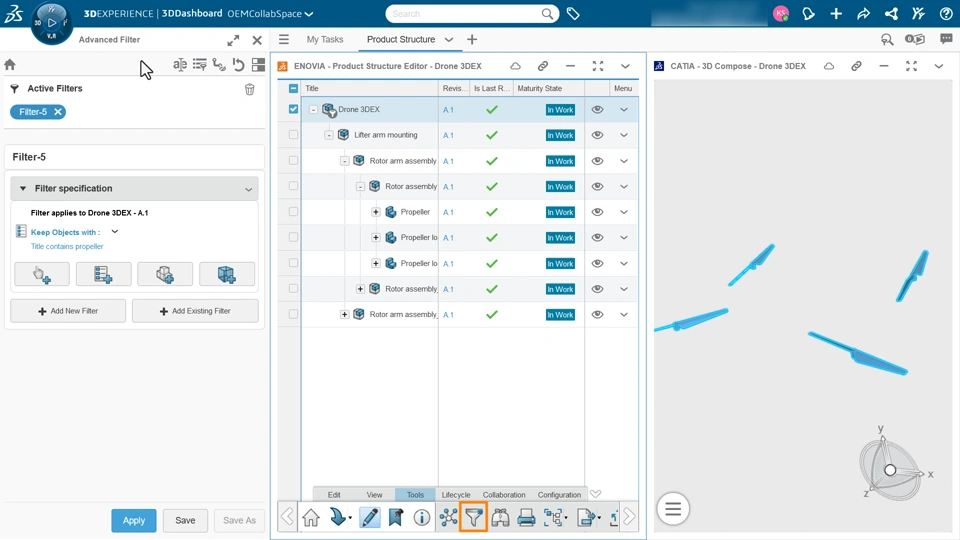Open the row menu chevron for Drone 3DEX

click(624, 110)
